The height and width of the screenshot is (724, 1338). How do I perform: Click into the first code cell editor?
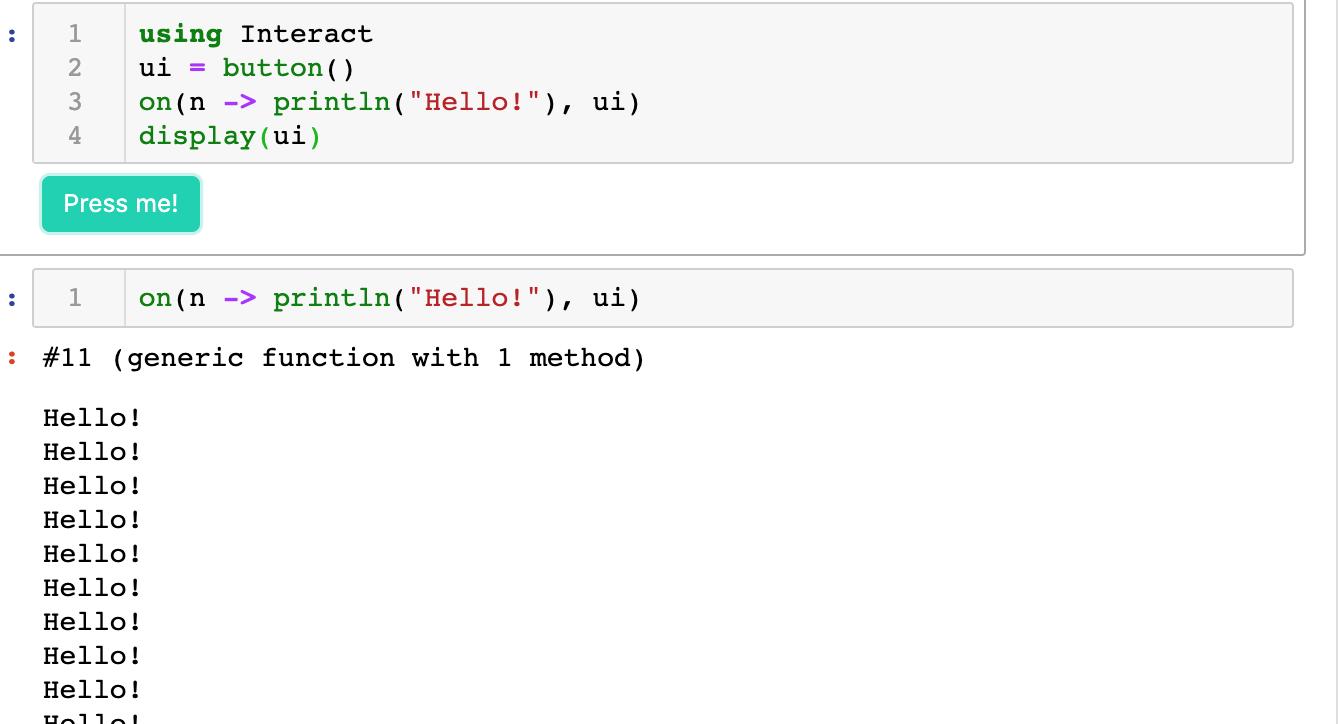tap(663, 84)
